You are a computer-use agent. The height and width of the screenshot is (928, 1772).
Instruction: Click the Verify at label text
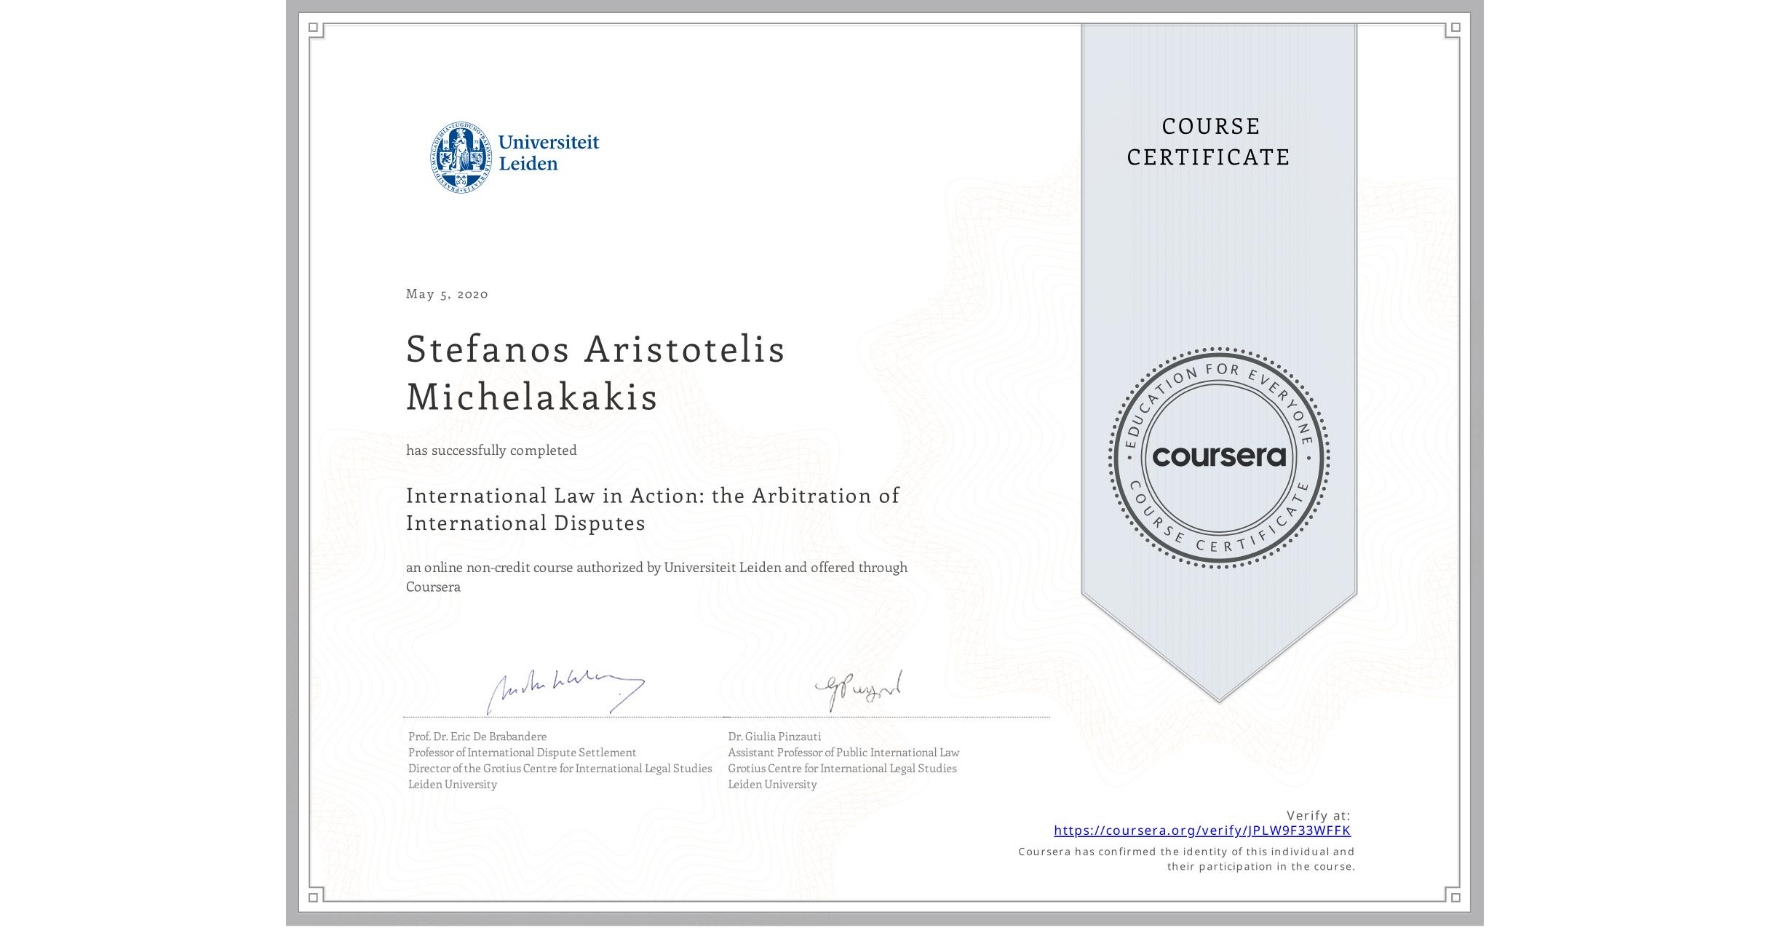point(1317,814)
